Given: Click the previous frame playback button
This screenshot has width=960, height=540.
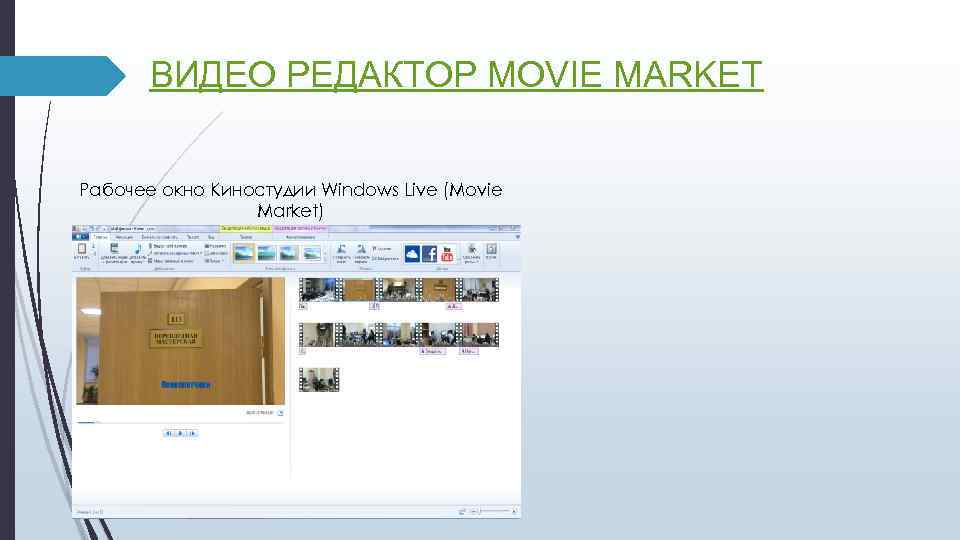Looking at the screenshot, I should point(168,433).
